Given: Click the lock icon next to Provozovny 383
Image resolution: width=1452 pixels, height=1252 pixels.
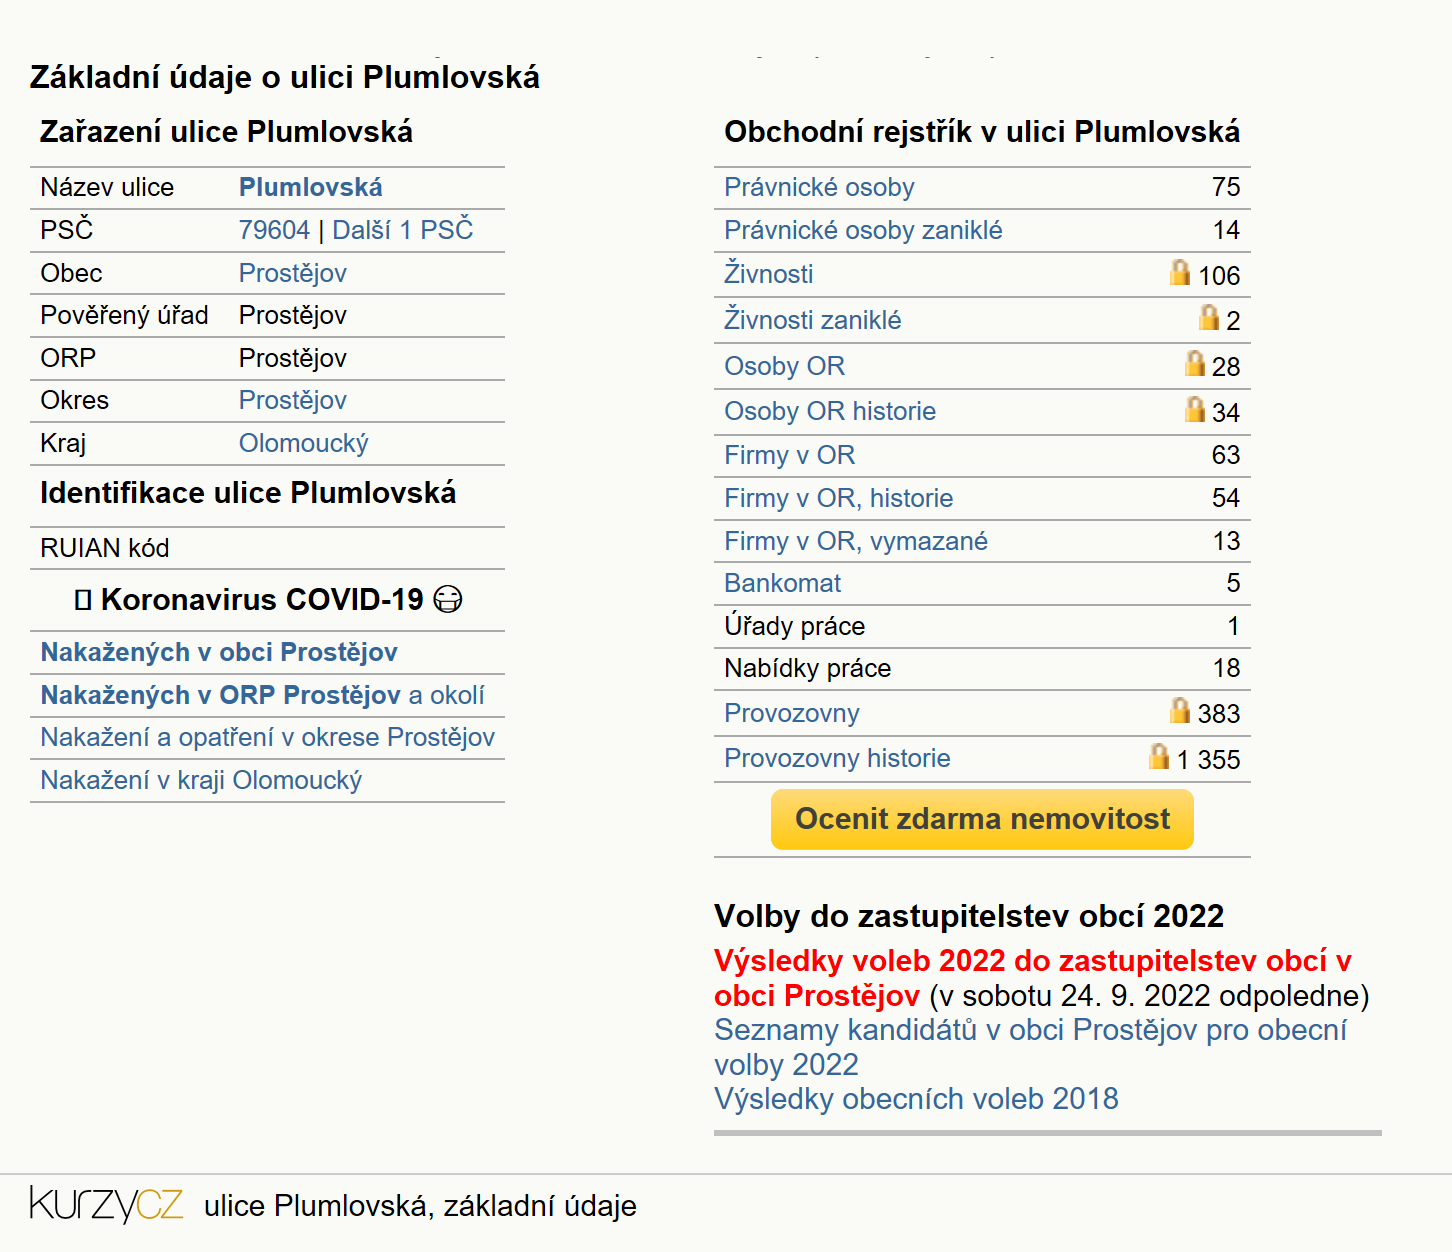Looking at the screenshot, I should tap(1180, 710).
